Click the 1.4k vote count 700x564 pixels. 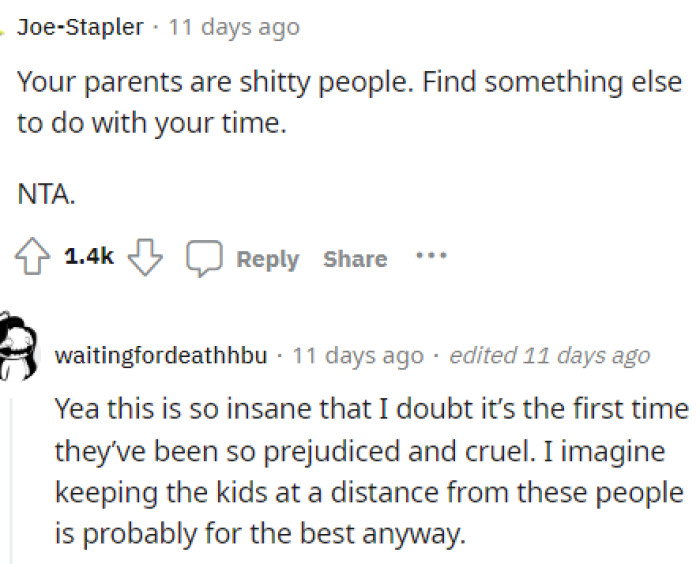(89, 258)
